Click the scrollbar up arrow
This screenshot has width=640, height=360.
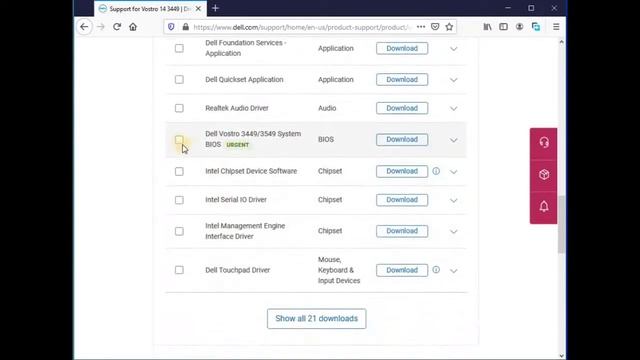click(x=562, y=42)
